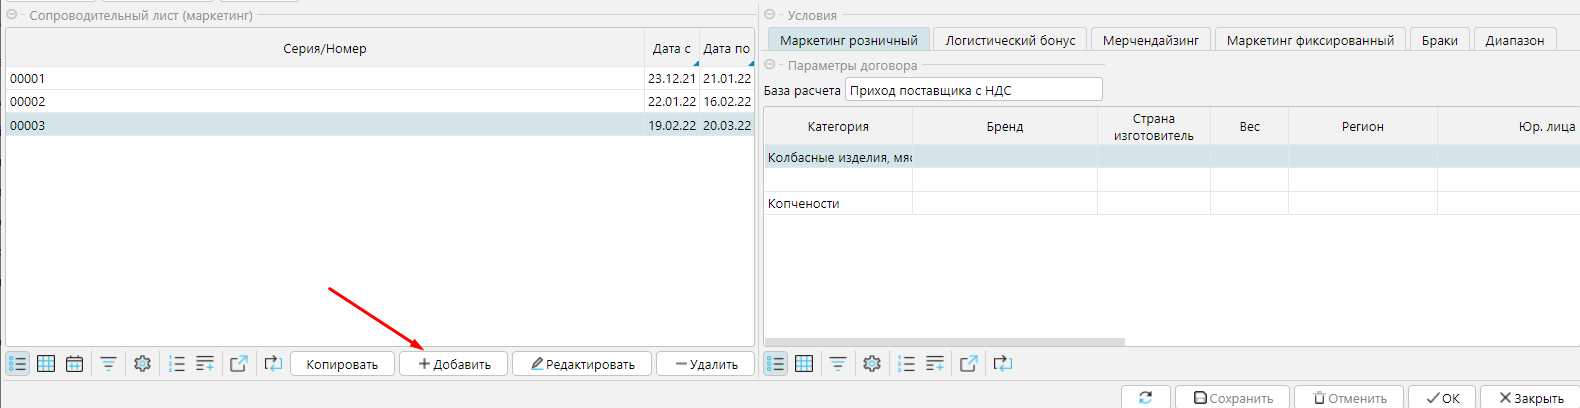Switch to the Логистический бонус tab

tap(1010, 40)
